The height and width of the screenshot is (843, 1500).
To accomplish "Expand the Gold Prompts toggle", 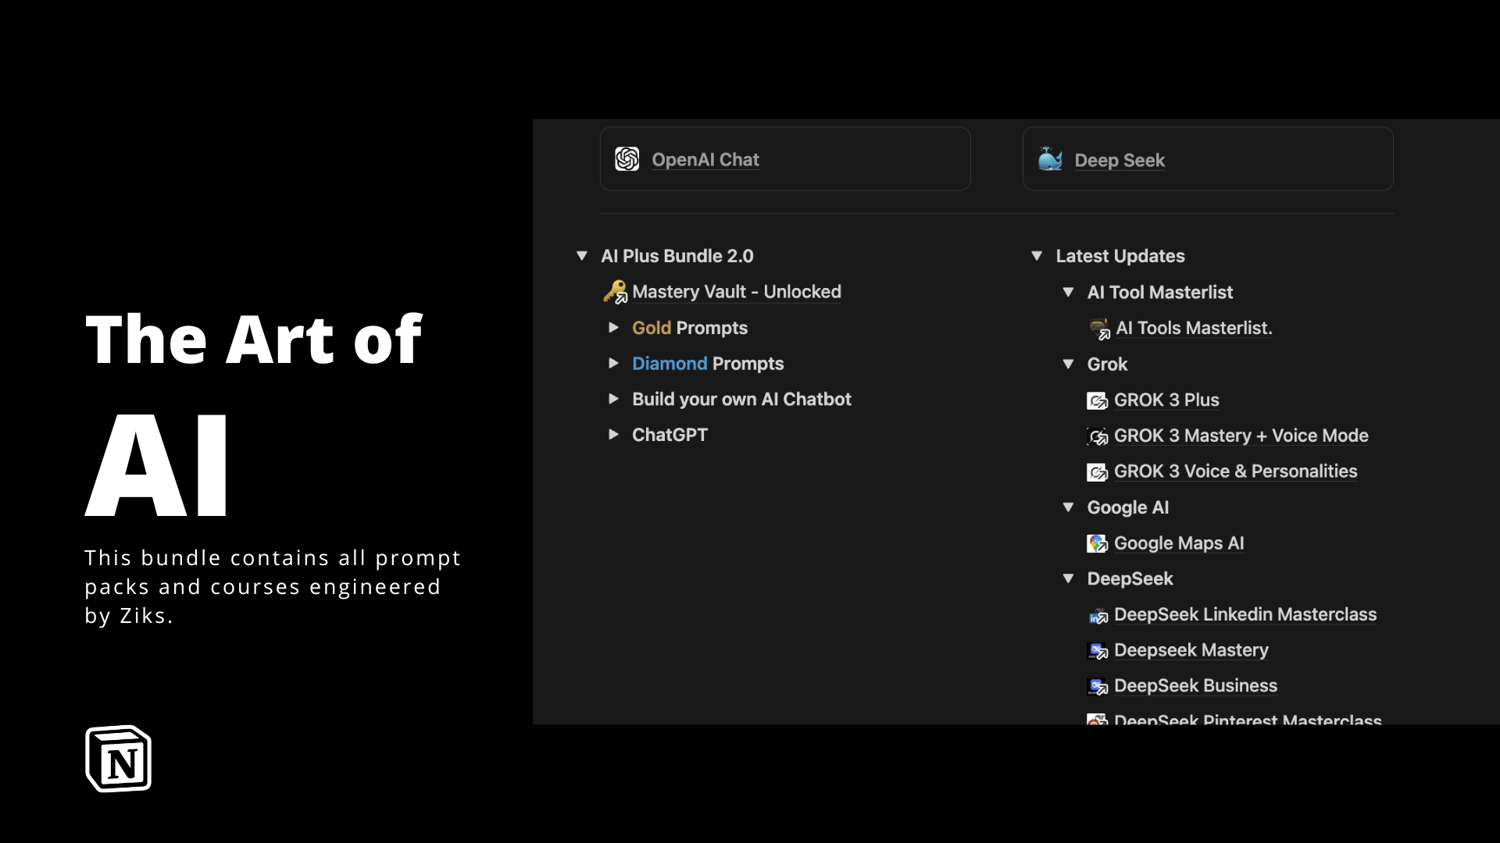I will (x=613, y=328).
